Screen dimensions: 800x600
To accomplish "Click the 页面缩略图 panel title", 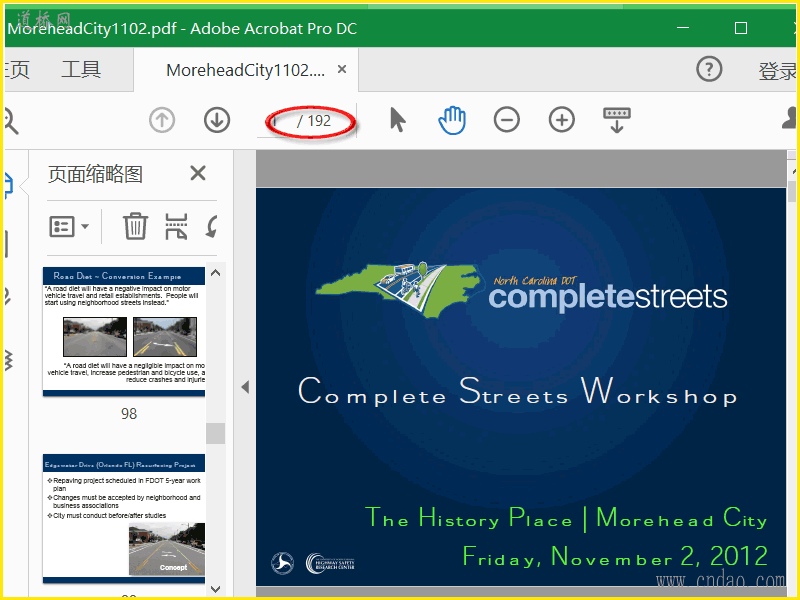I will point(95,174).
